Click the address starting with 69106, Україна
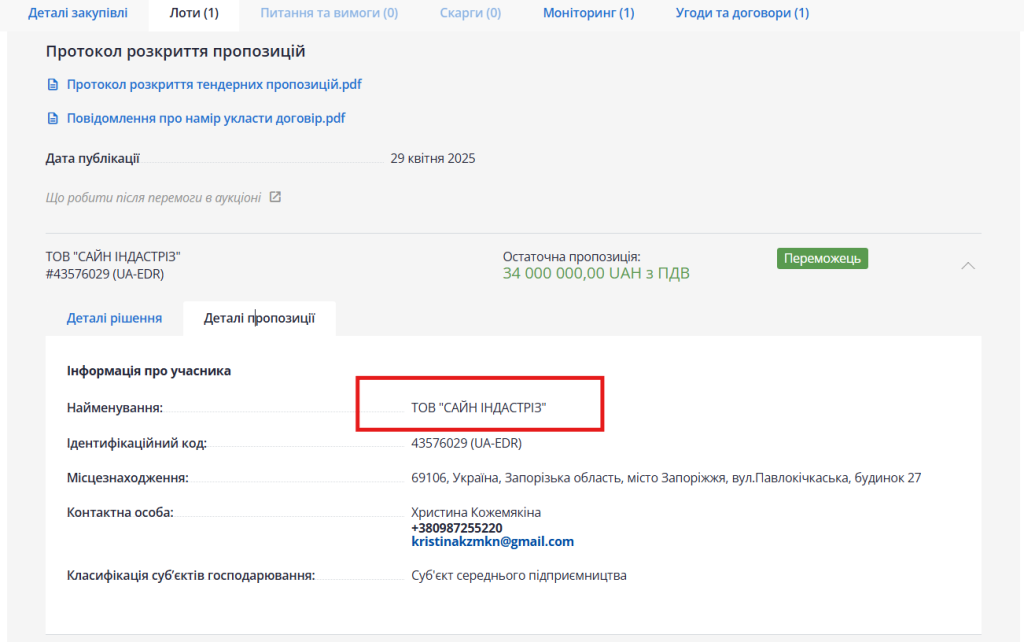This screenshot has width=1024, height=642. coord(666,478)
